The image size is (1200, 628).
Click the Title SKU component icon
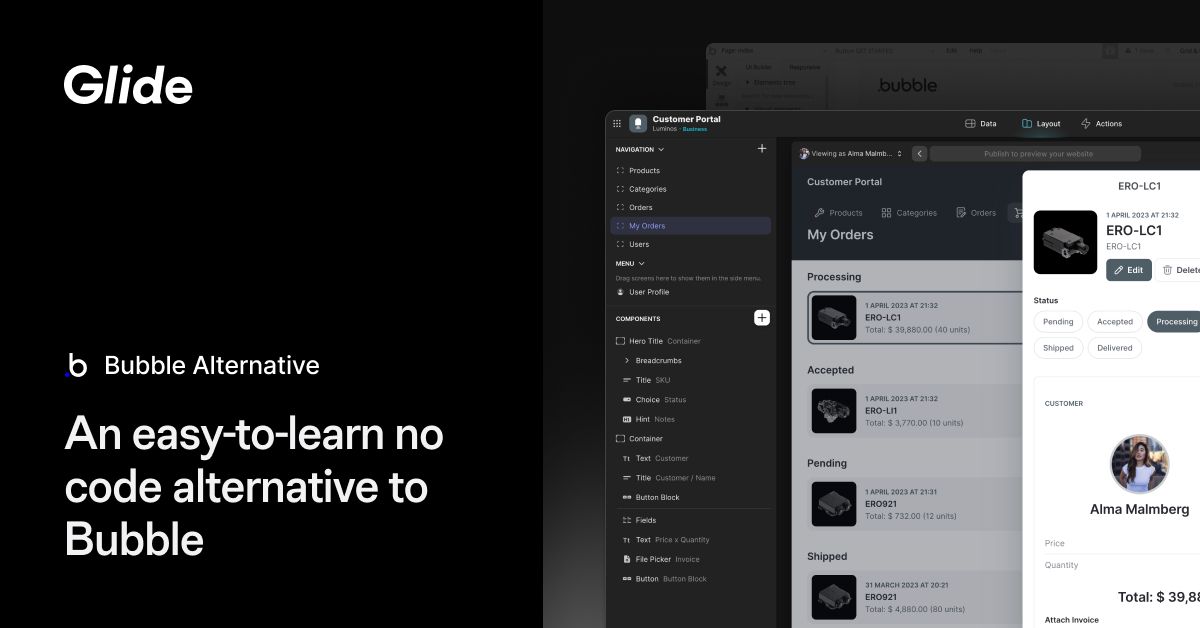click(627, 380)
